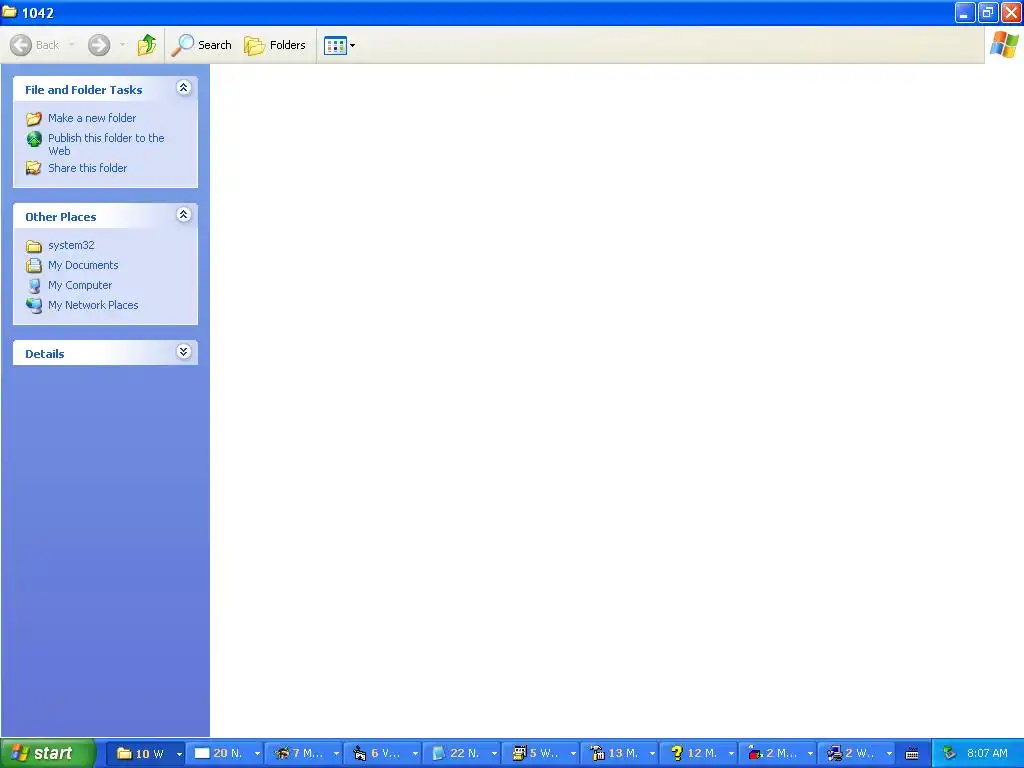Click the Share this folder icon
1024x768 pixels.
[34, 168]
